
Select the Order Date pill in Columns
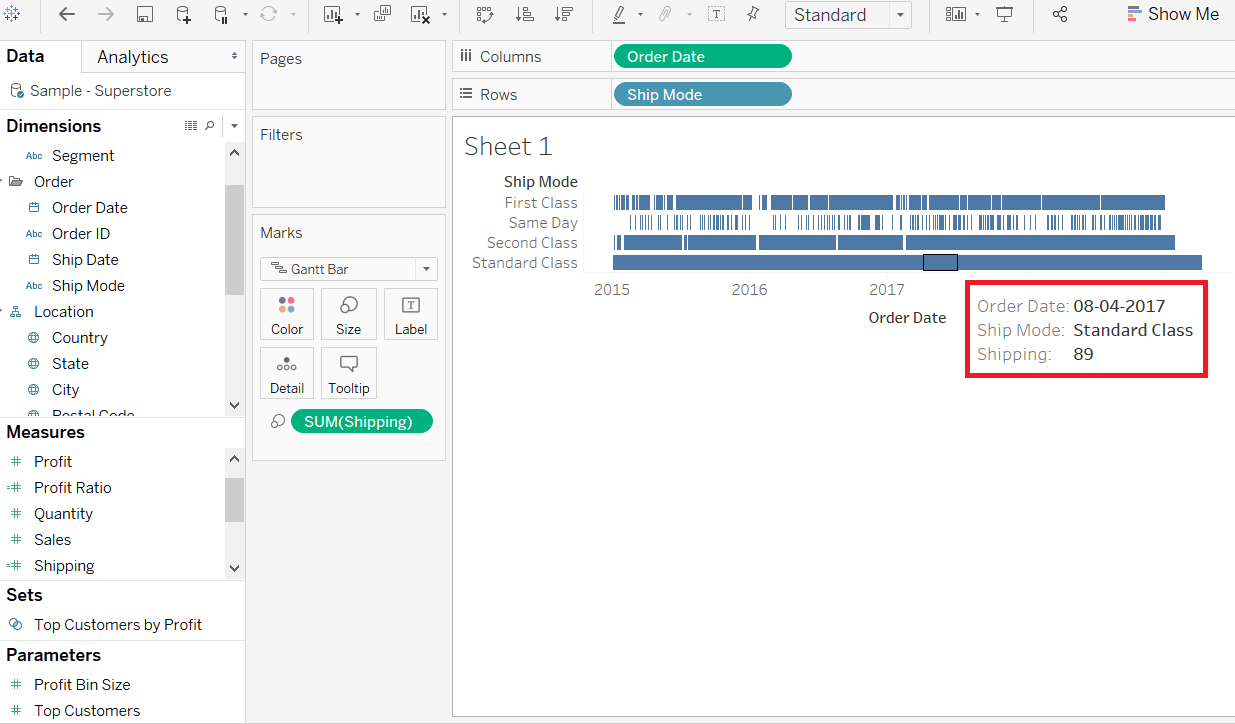[x=702, y=56]
